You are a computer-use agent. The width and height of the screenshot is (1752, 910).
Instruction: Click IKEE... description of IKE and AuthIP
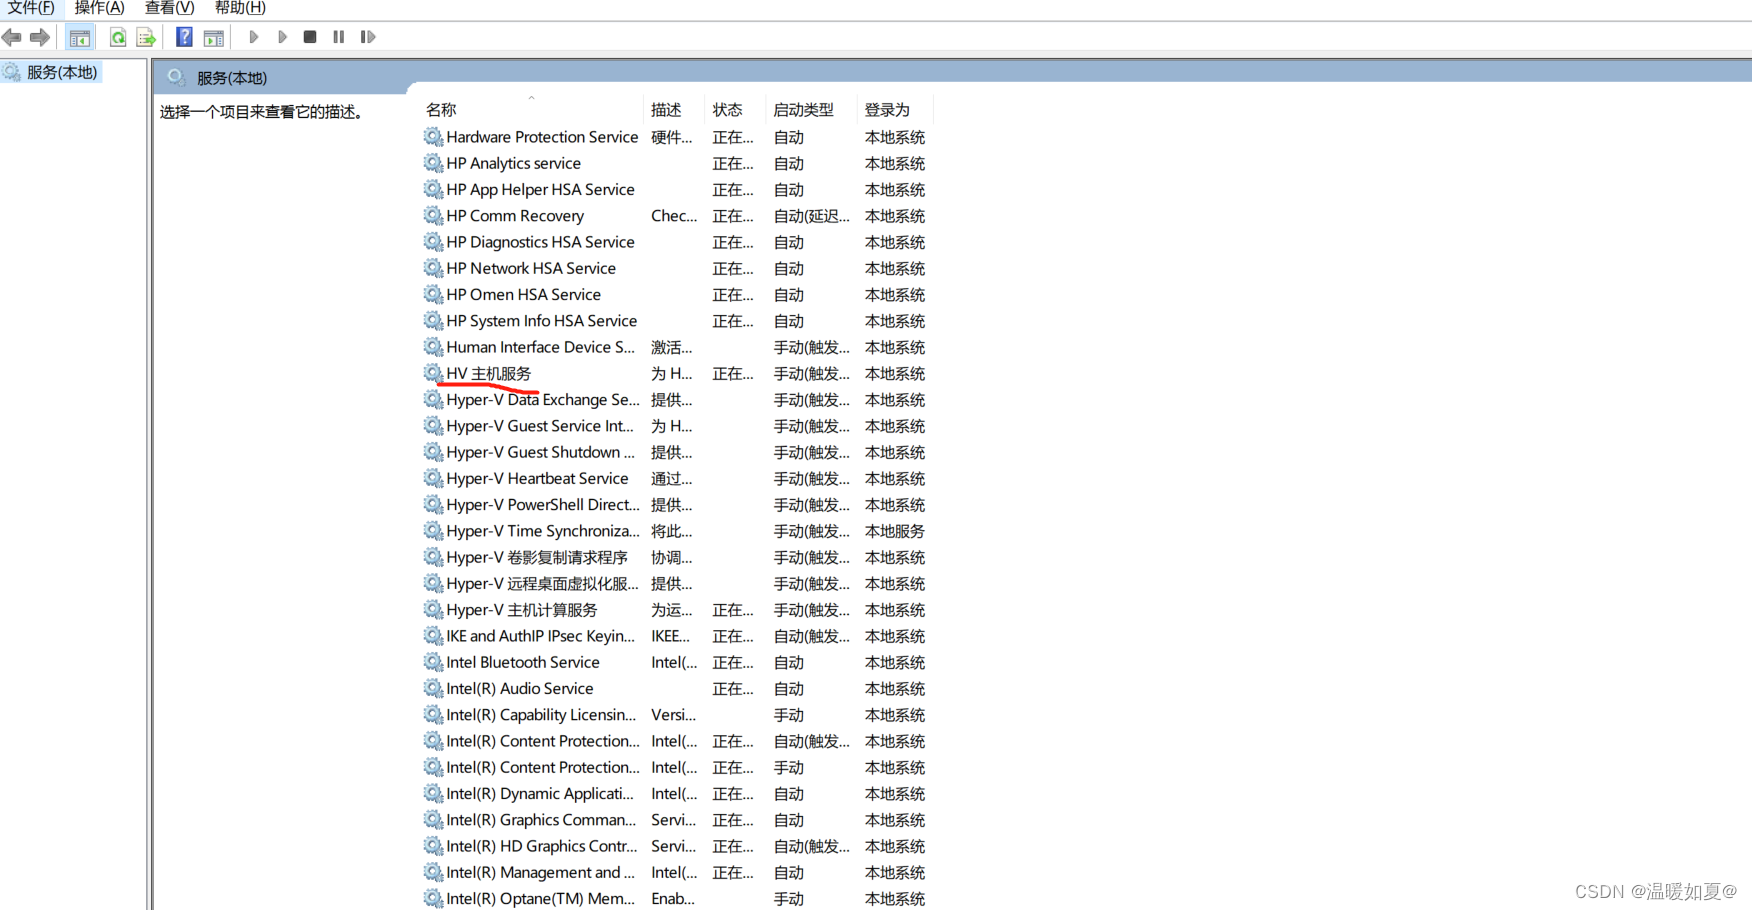[x=671, y=636]
